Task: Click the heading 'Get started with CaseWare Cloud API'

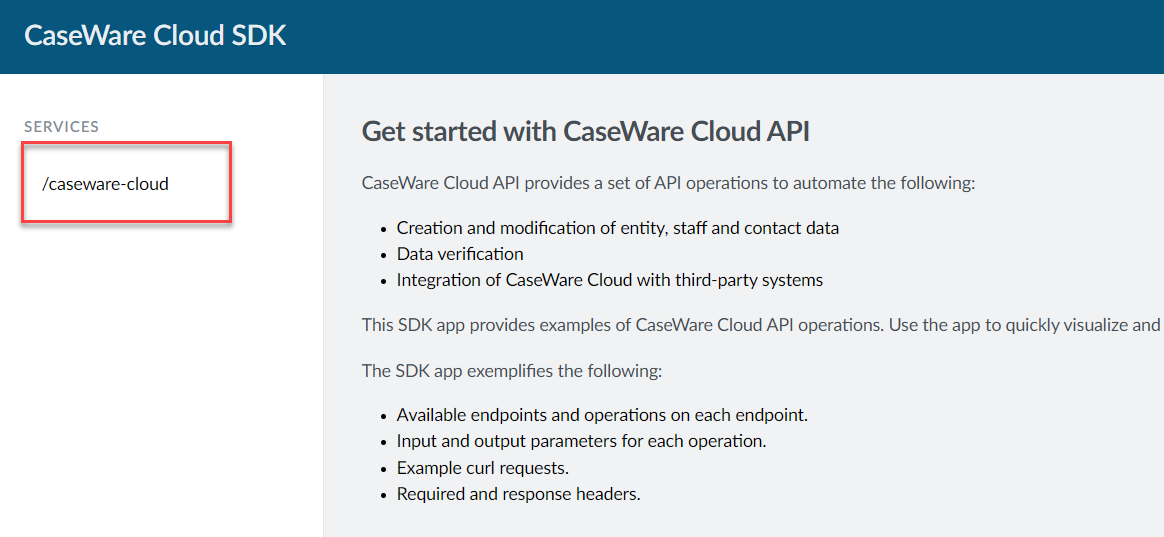Action: [x=586, y=131]
